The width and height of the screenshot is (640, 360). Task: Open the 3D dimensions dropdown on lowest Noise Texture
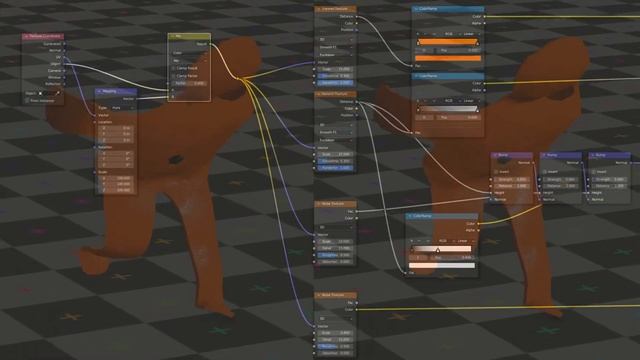tap(336, 319)
